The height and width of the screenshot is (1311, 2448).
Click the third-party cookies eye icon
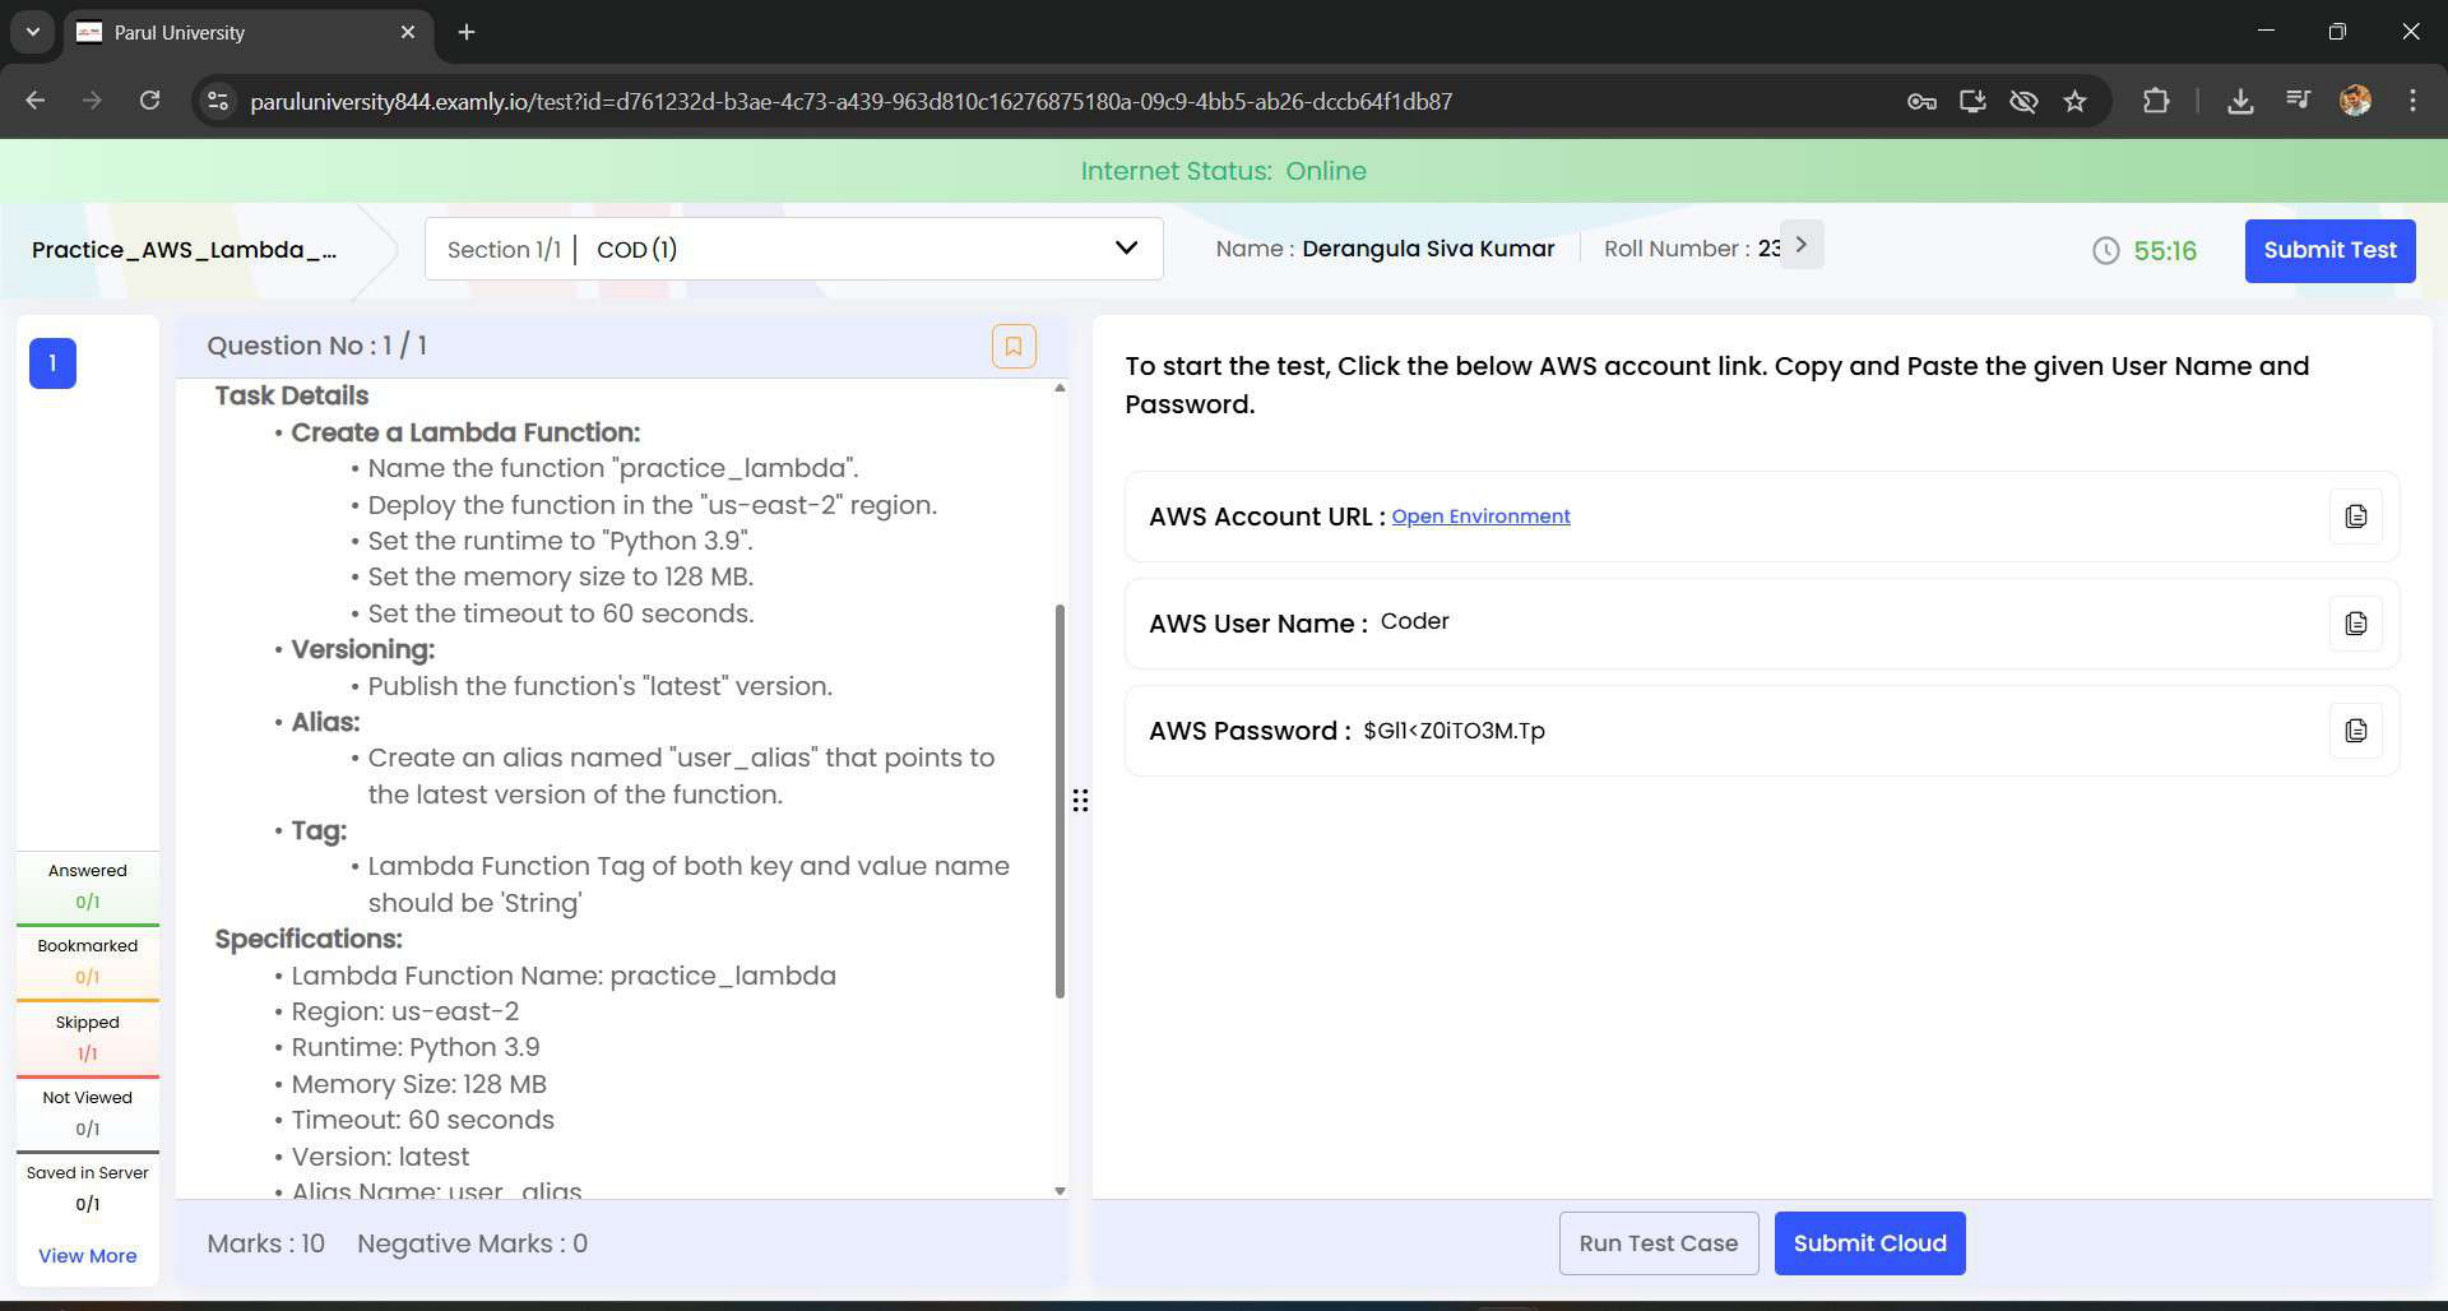coord(2024,101)
